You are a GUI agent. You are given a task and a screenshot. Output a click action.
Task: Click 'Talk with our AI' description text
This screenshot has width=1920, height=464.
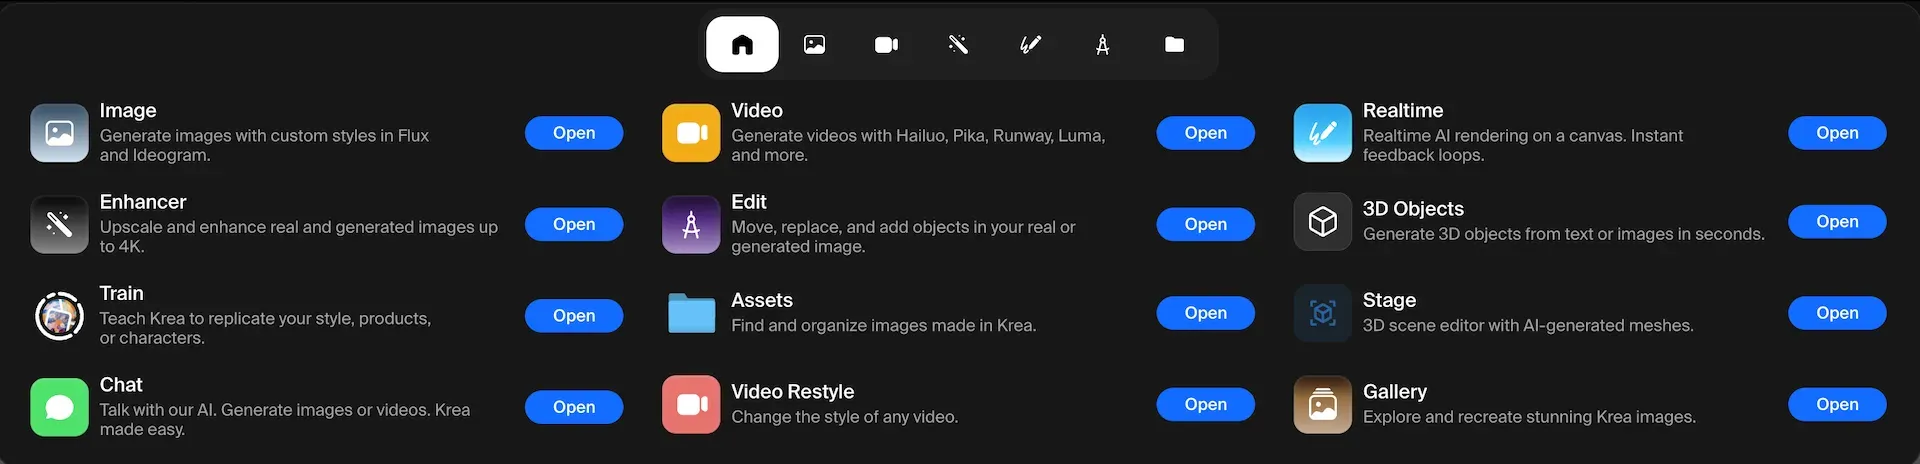point(285,419)
